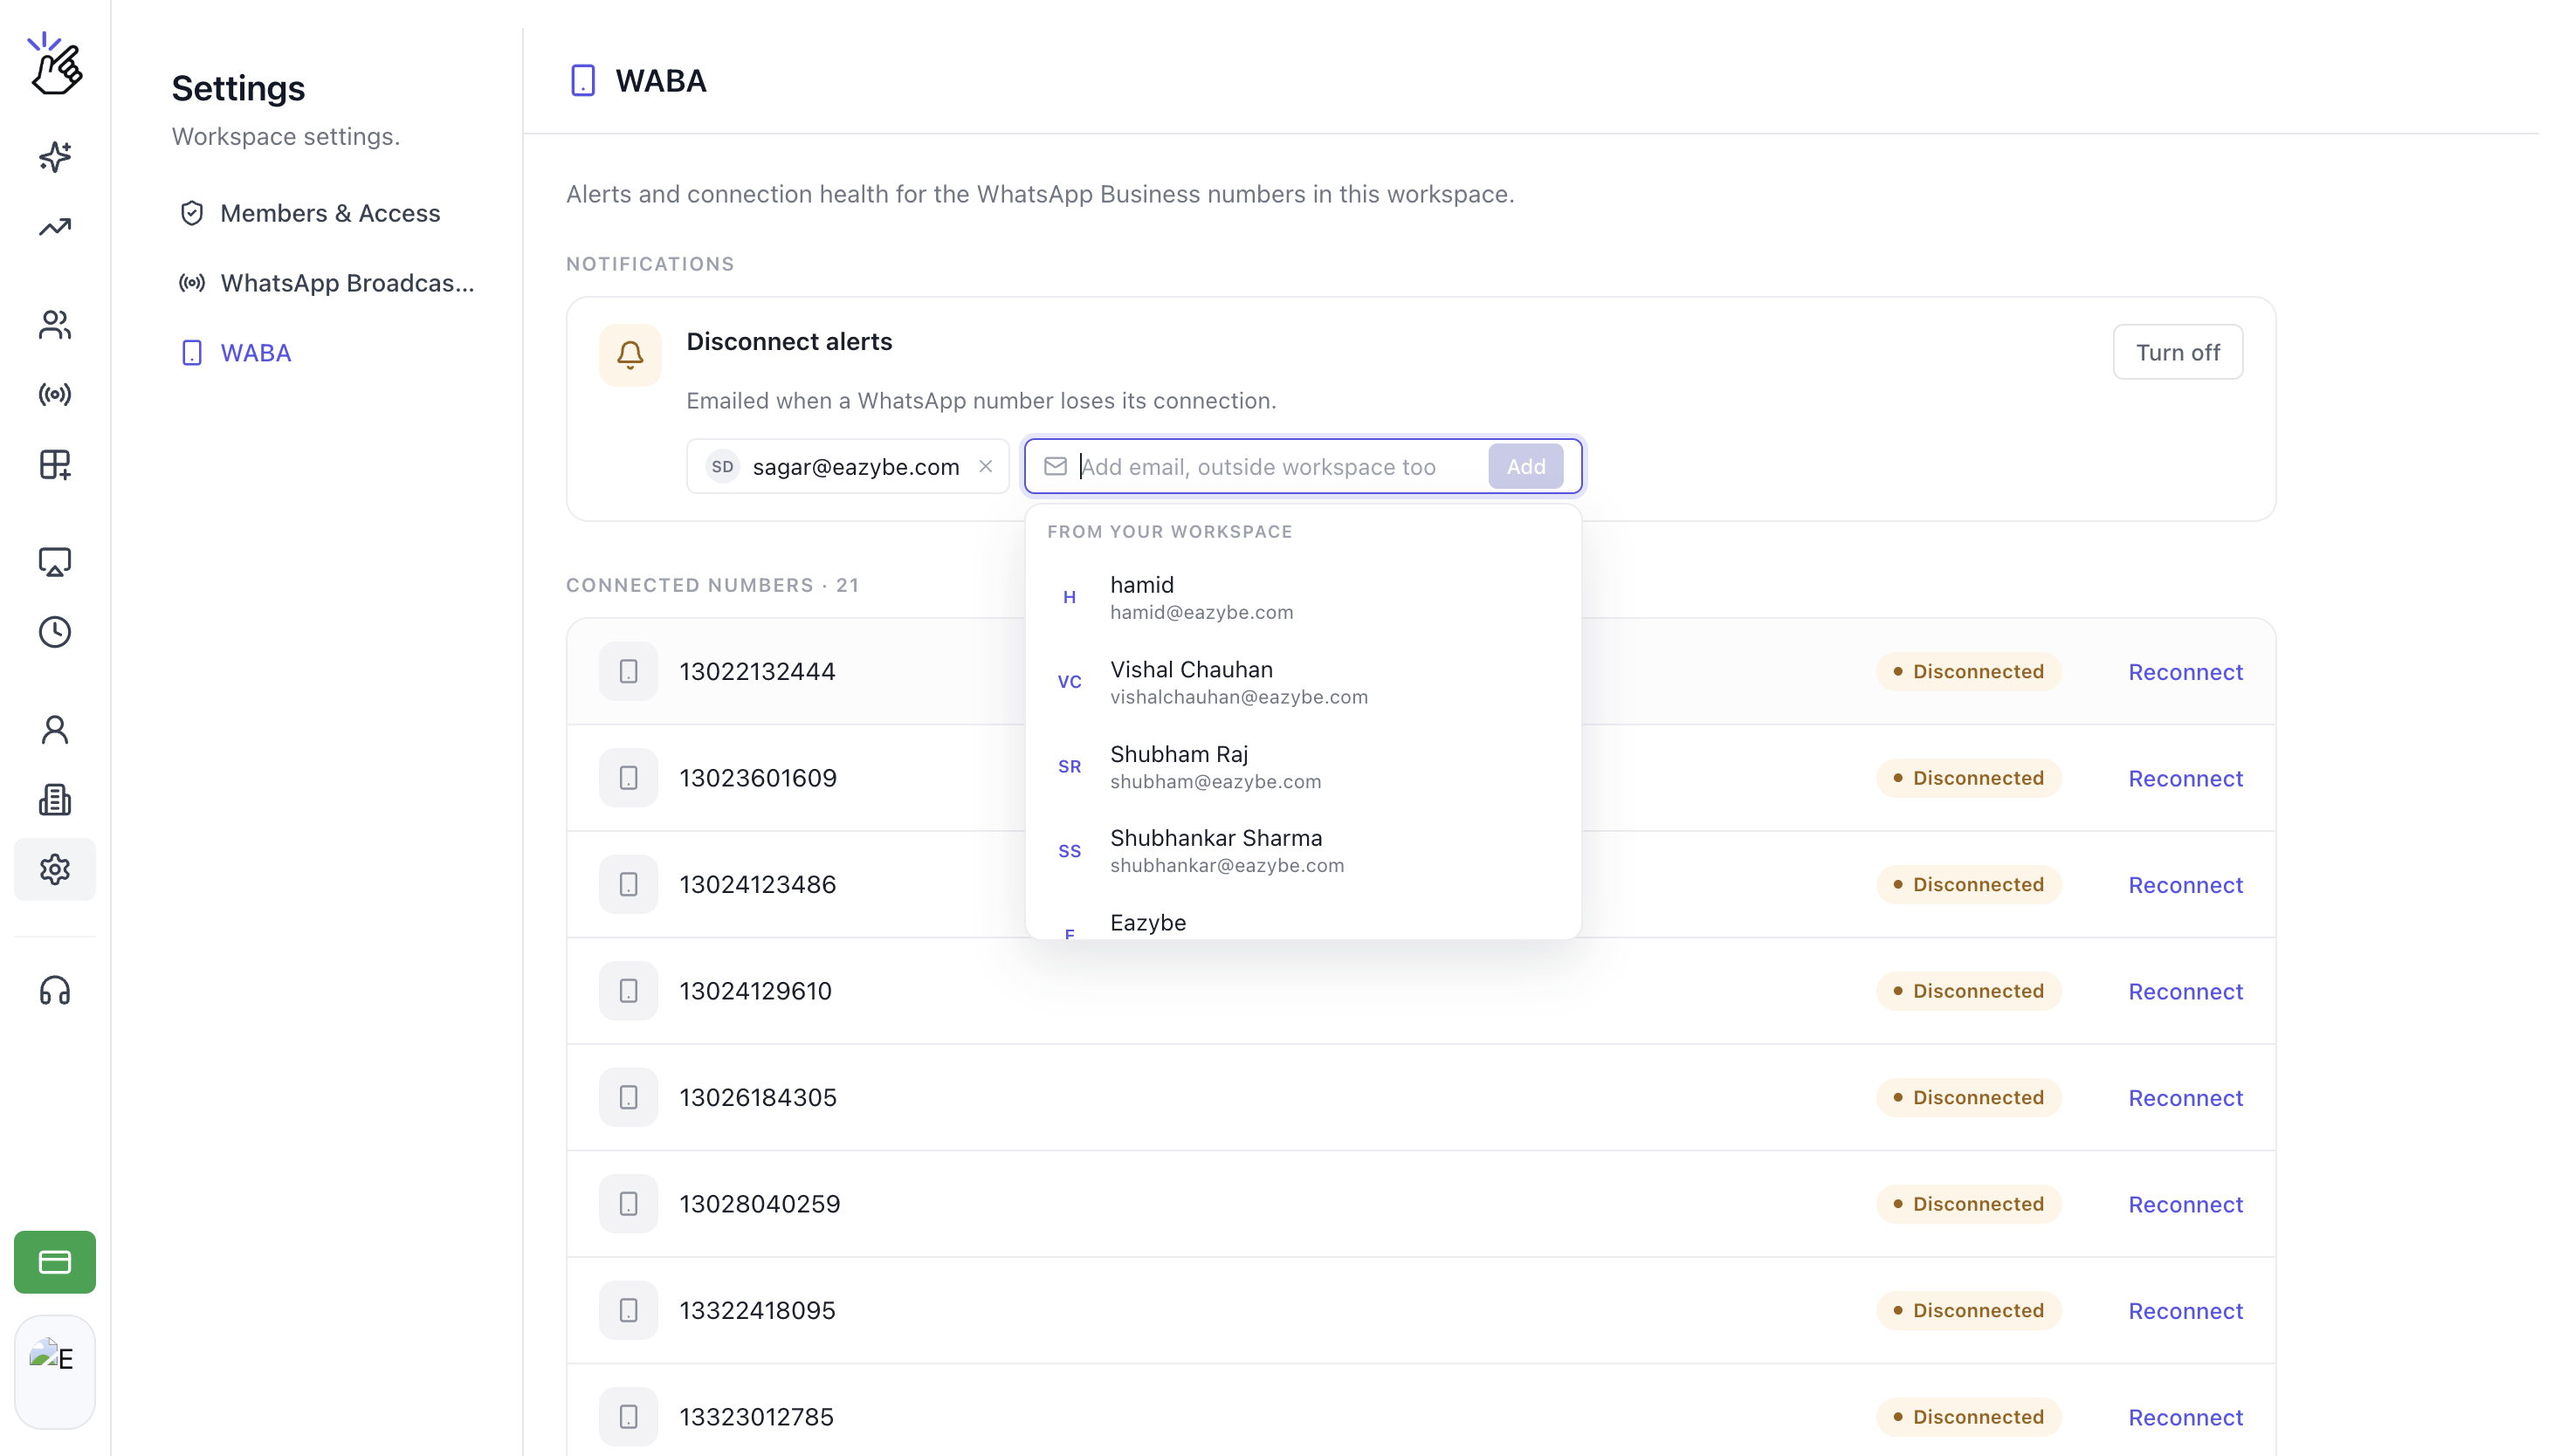The image size is (2567, 1456).
Task: Click Disconnected badge for 13028040259
Action: tap(1968, 1204)
